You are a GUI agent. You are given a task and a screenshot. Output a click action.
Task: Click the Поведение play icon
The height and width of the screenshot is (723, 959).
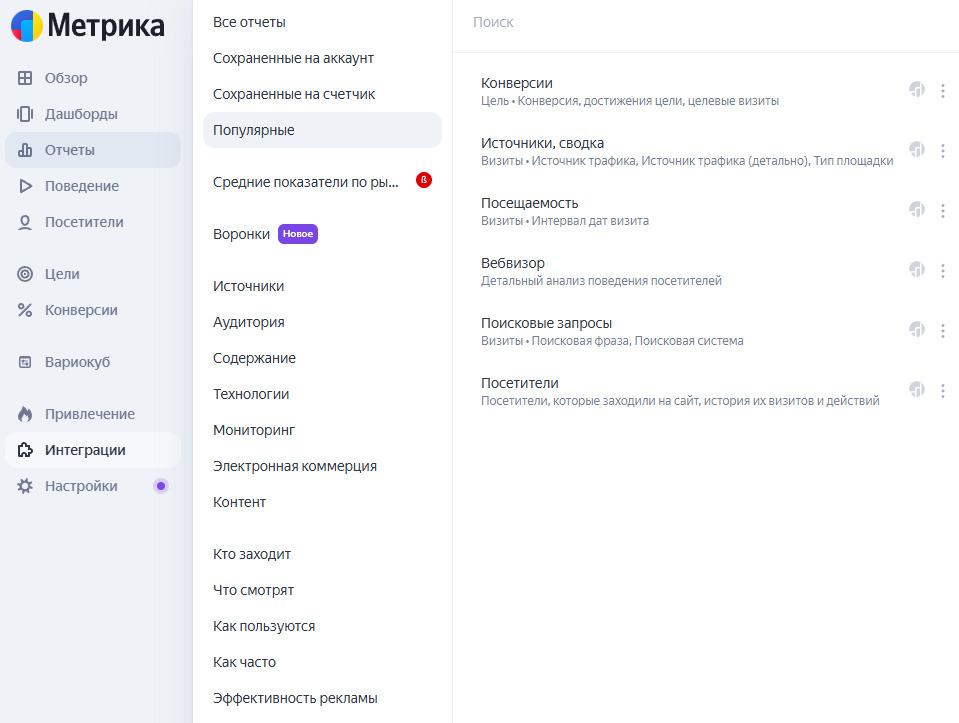[26, 186]
